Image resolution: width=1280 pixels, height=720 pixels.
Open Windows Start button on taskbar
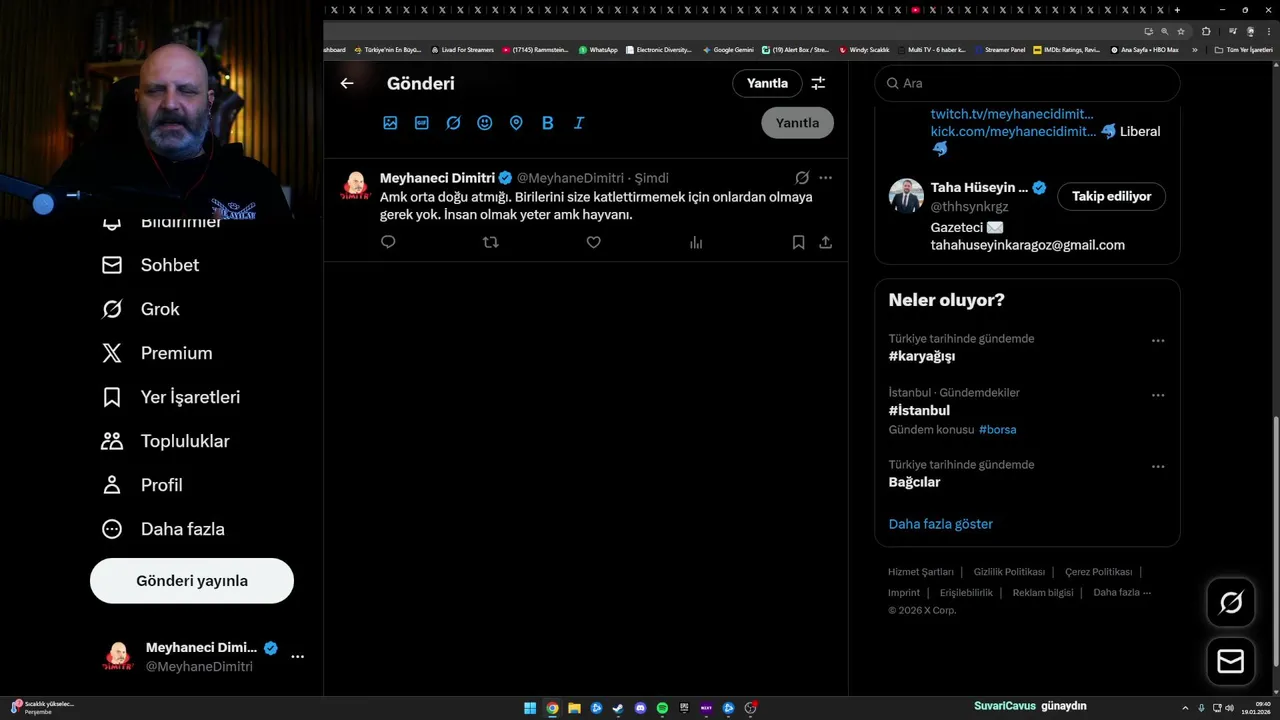pos(530,708)
